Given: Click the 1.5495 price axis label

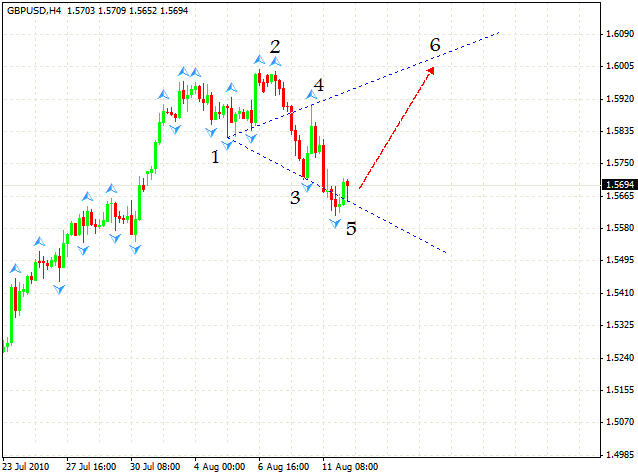Looking at the screenshot, I should point(620,260).
